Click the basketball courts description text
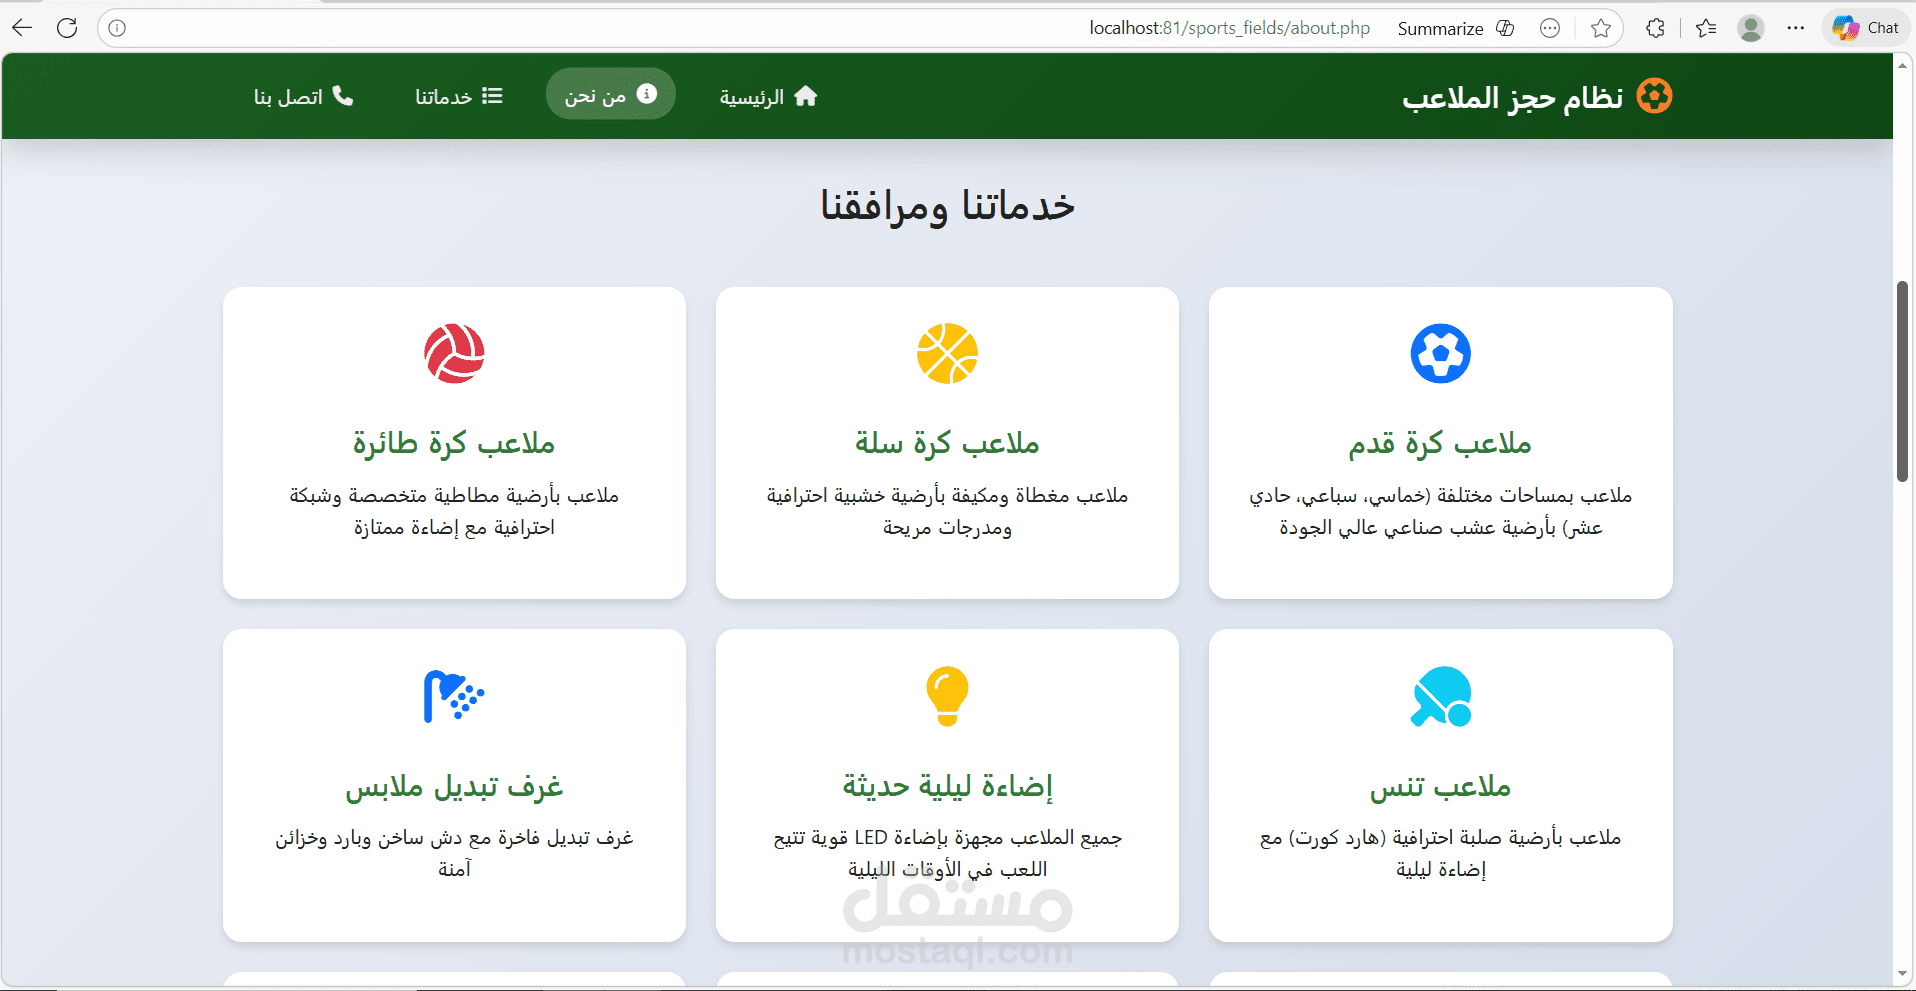 tap(947, 511)
